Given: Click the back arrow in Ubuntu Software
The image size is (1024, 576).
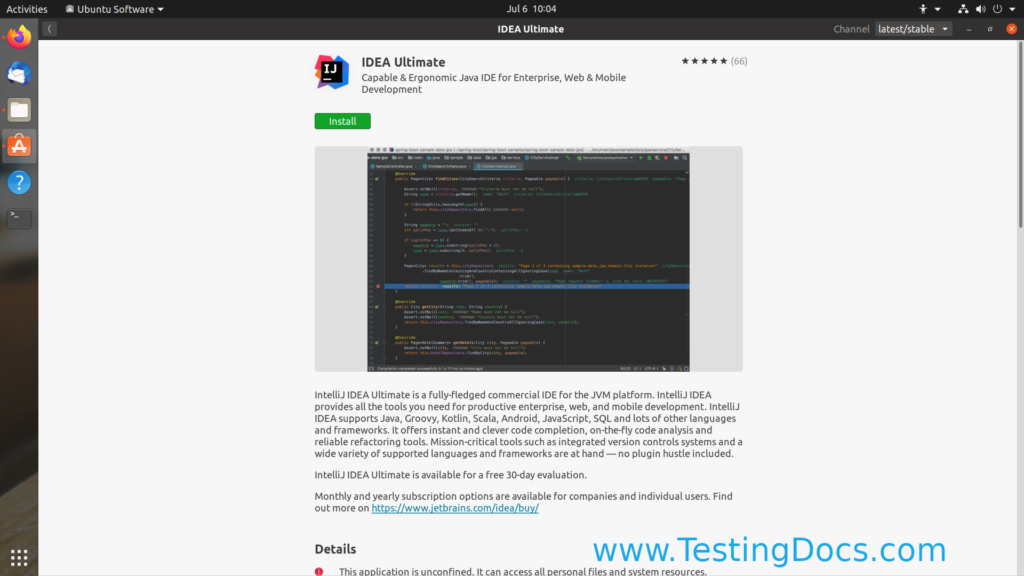Looking at the screenshot, I should tap(48, 28).
